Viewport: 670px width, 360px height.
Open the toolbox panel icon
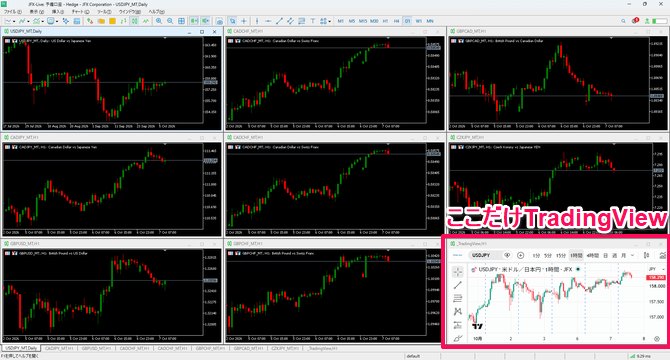point(77,21)
